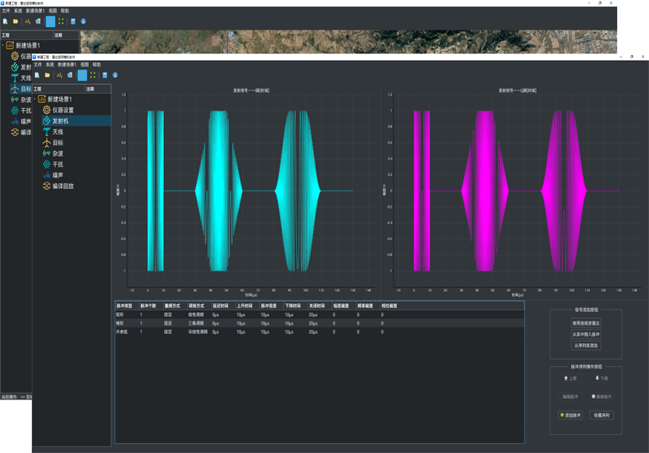Open the 文件 menu in front window

[x=38, y=65]
